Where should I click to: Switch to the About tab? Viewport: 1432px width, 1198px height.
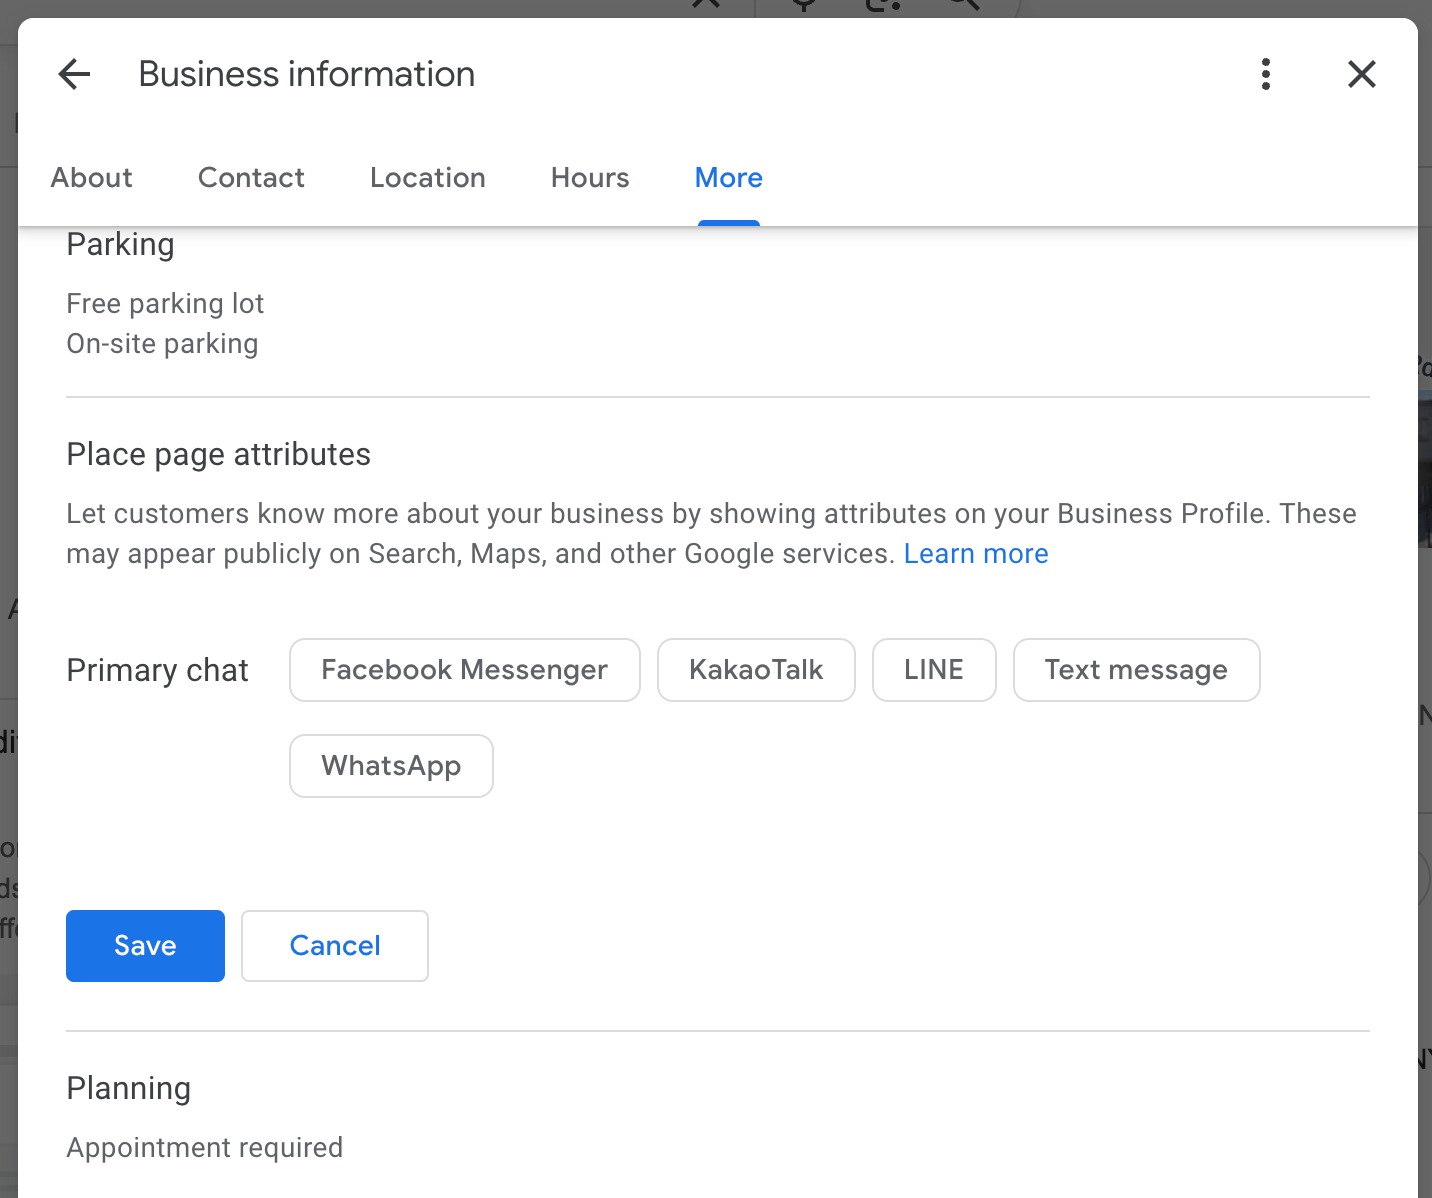(x=91, y=178)
